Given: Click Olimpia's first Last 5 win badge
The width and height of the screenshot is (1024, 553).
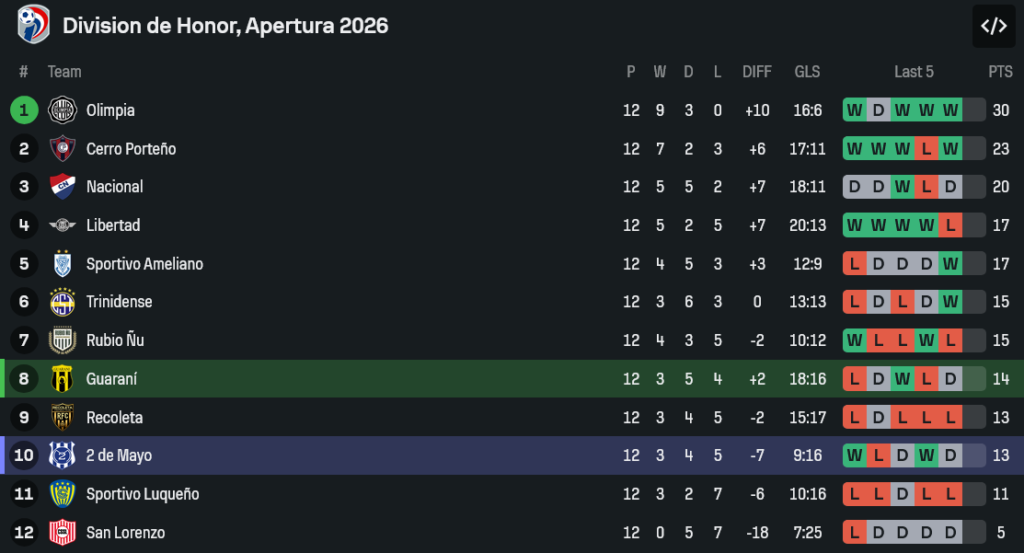Looking at the screenshot, I should (855, 110).
